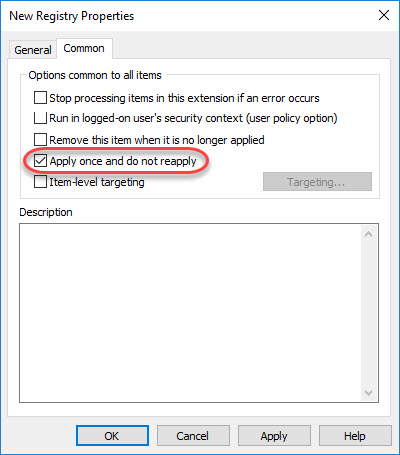
Task: Click the Description box scroll down arrow
Action: tap(368, 392)
